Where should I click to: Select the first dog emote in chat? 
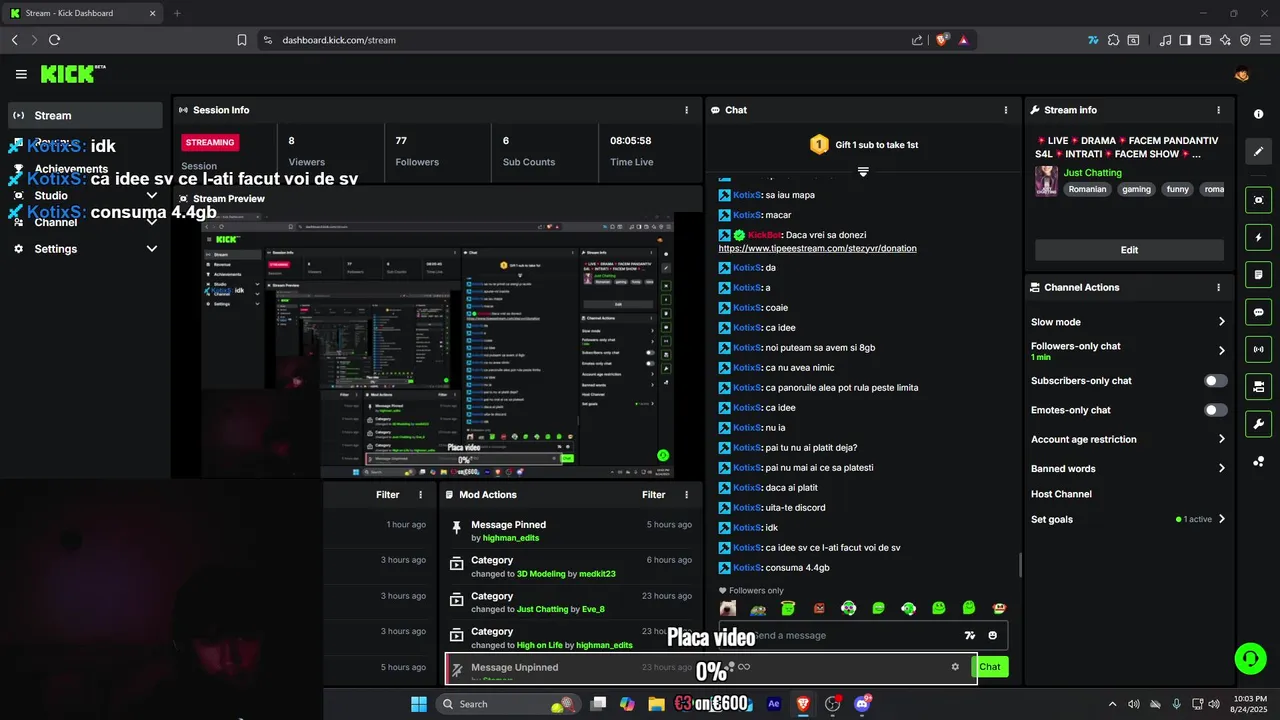728,608
